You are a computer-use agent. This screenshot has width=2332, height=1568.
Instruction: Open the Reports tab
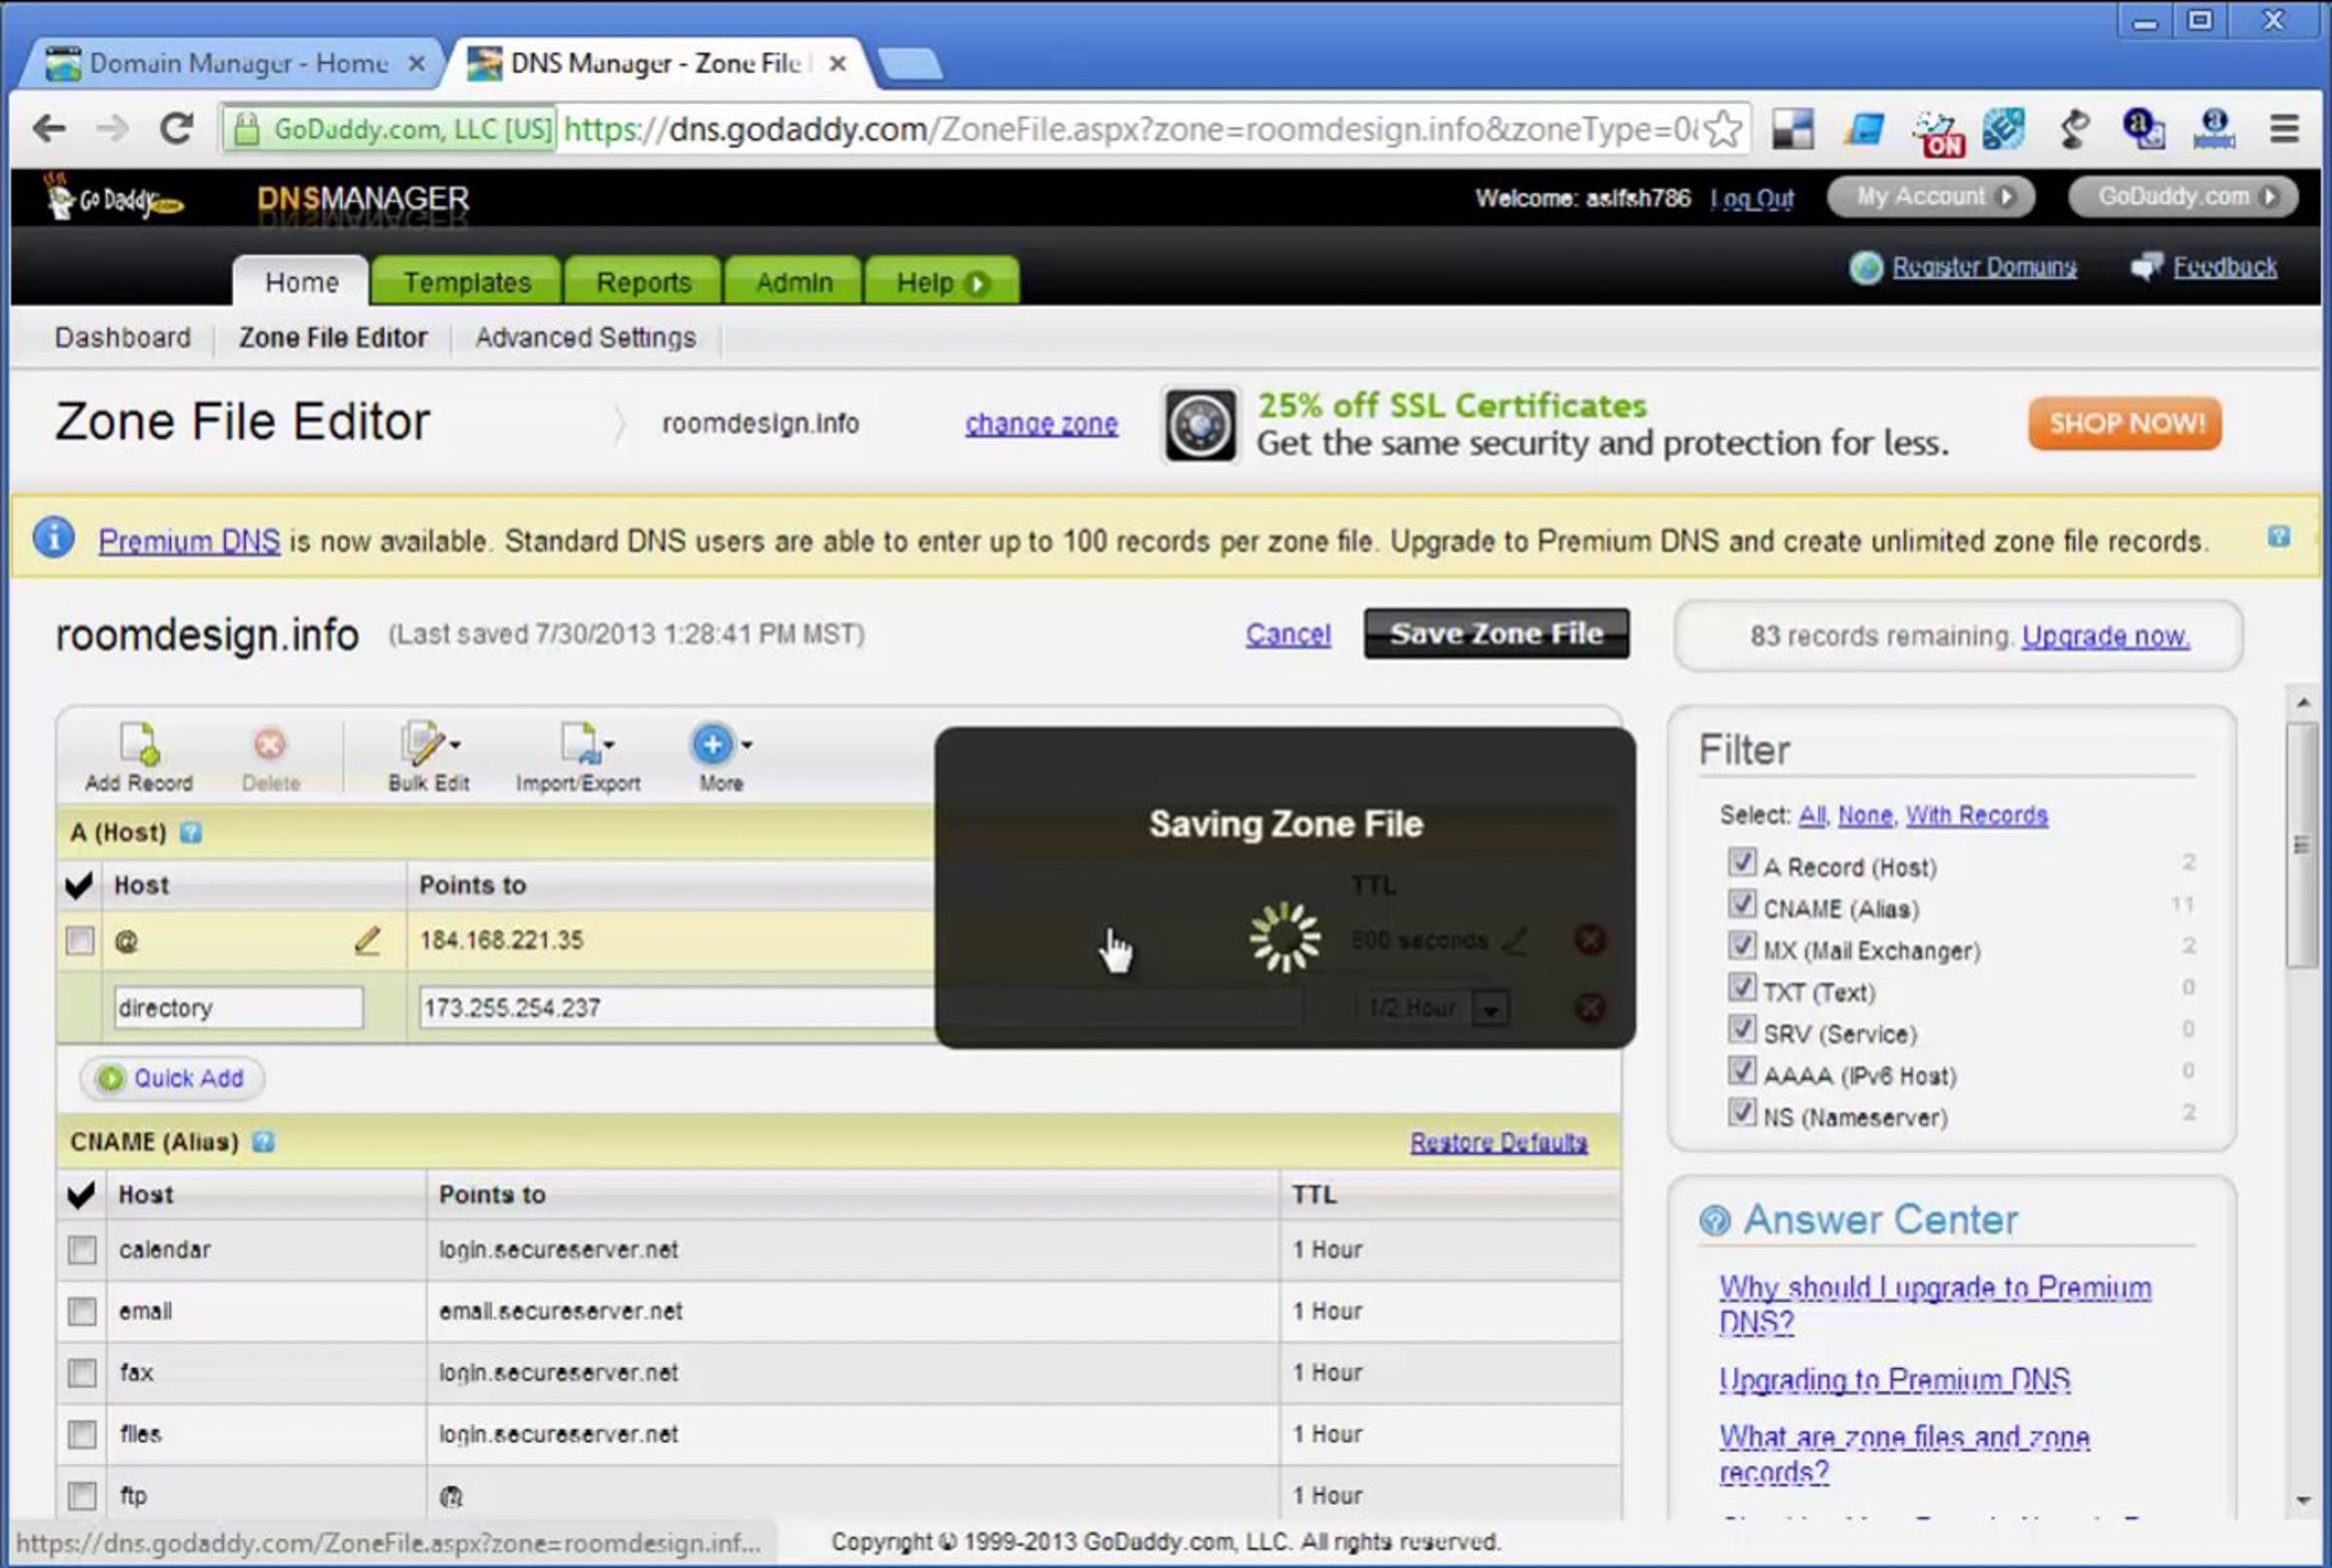click(644, 282)
